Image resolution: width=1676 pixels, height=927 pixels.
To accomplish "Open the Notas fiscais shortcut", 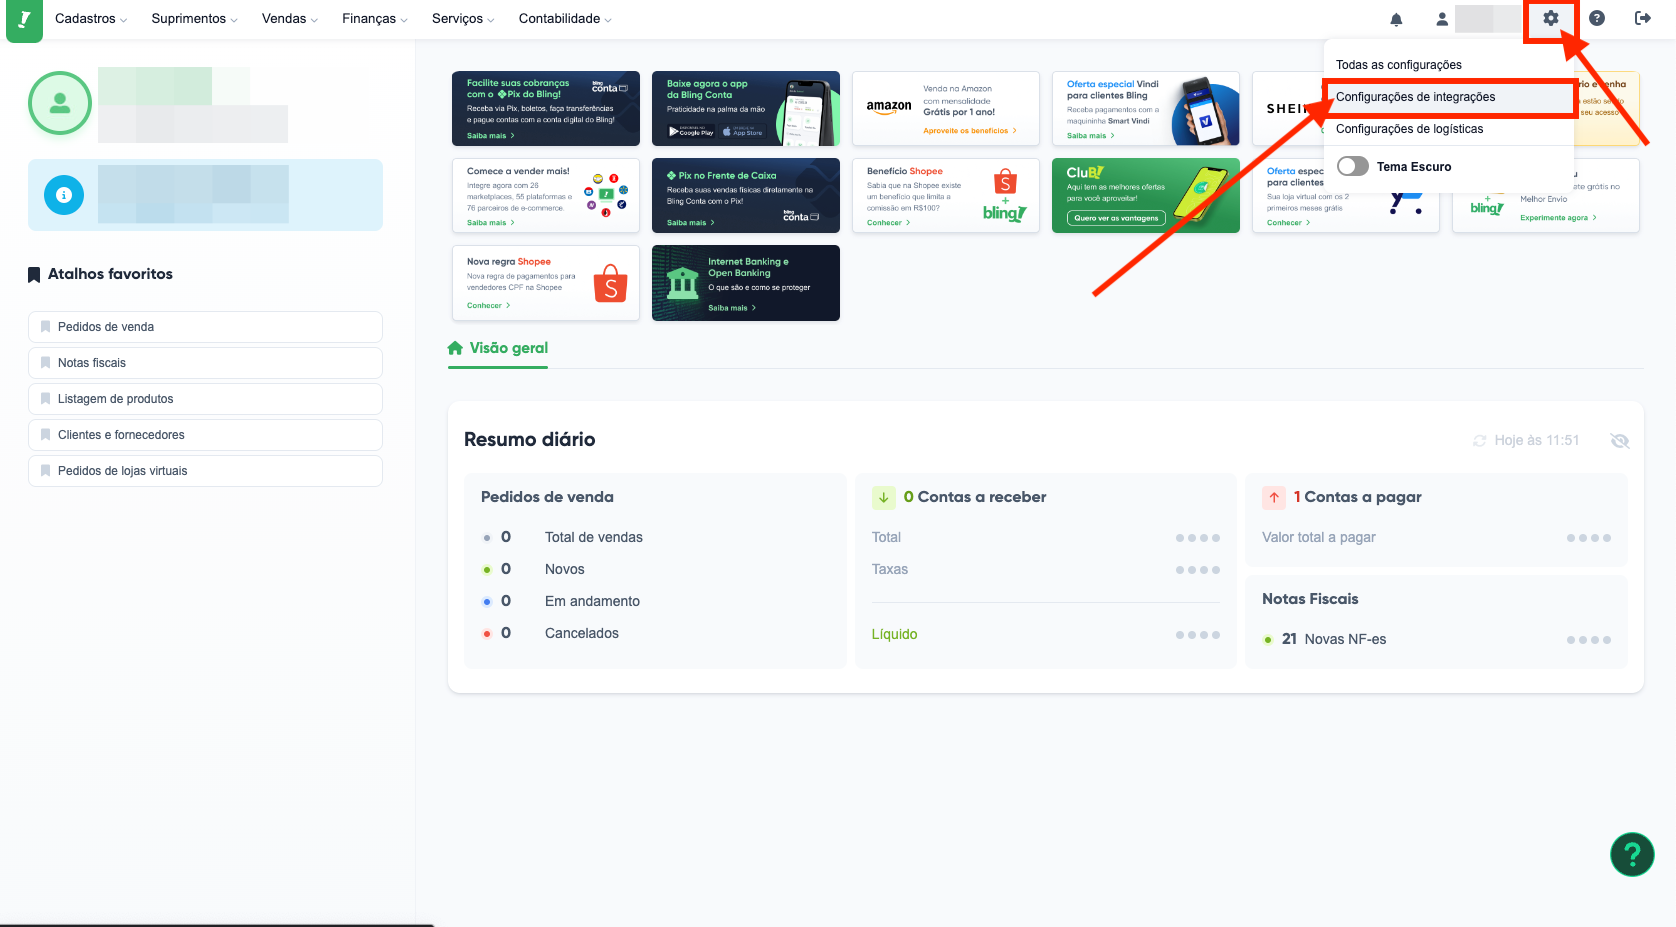I will point(205,363).
